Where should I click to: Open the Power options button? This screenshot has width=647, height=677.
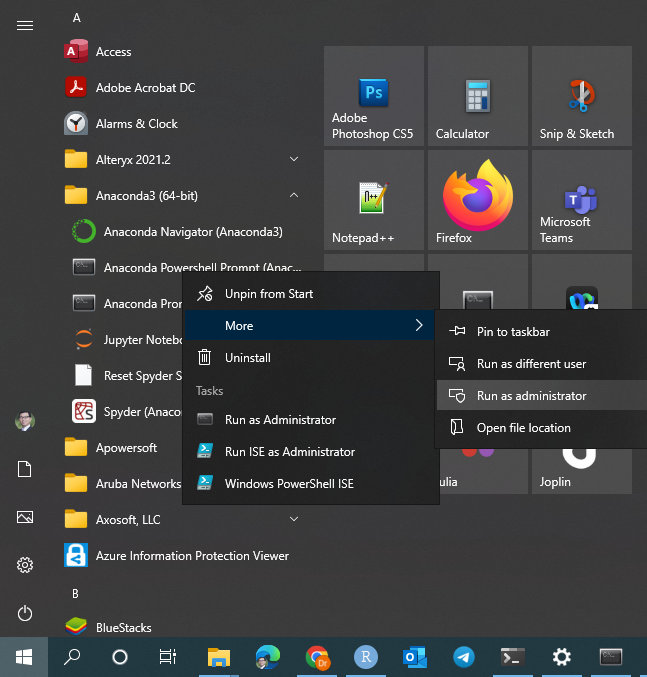click(25, 614)
